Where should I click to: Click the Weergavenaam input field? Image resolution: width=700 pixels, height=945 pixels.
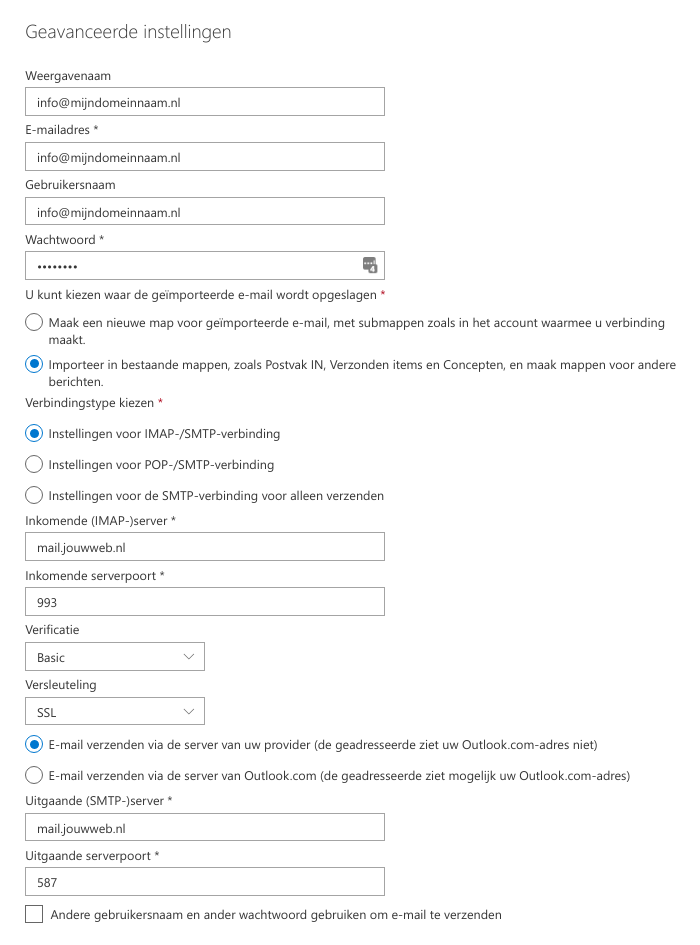pyautogui.click(x=204, y=102)
